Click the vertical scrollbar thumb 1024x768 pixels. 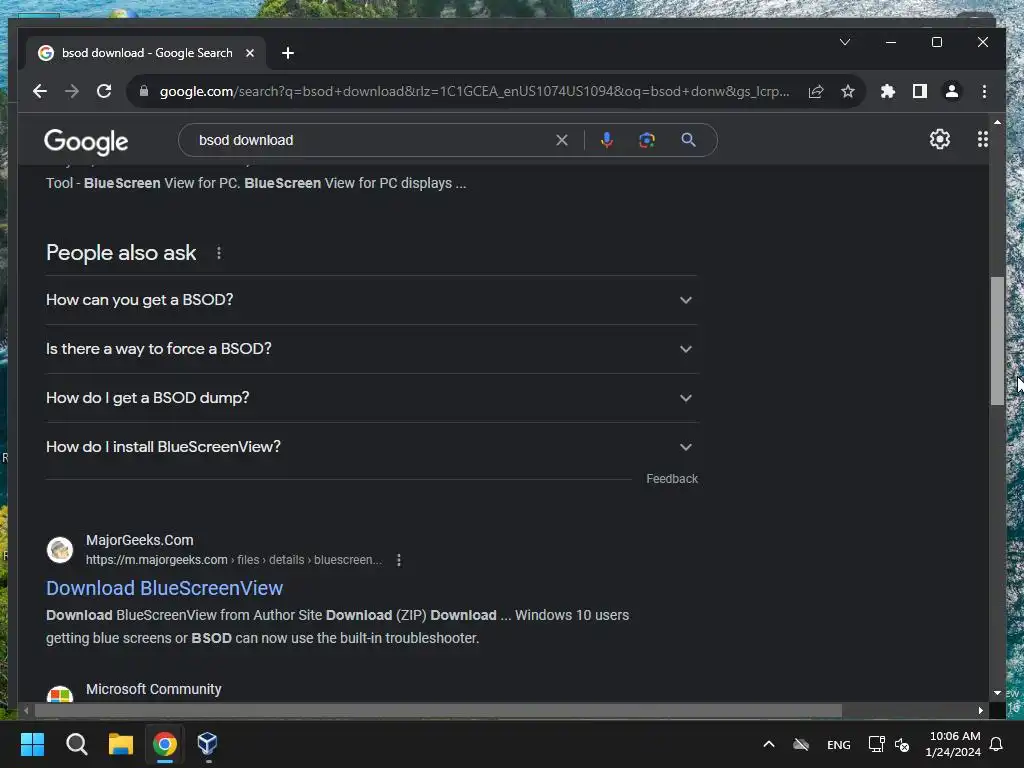[997, 341]
